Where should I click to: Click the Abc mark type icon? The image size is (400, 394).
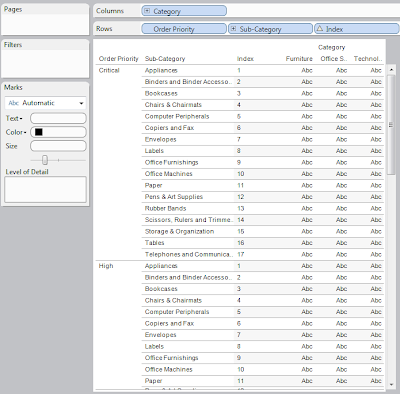click(13, 103)
